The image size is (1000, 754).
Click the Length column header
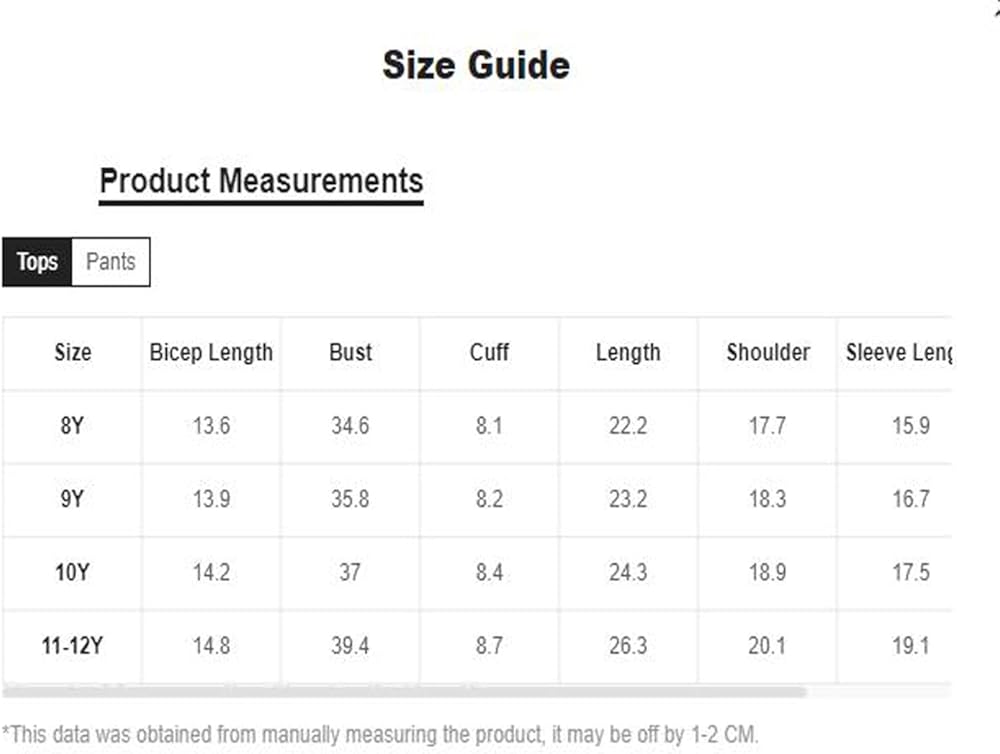click(628, 352)
